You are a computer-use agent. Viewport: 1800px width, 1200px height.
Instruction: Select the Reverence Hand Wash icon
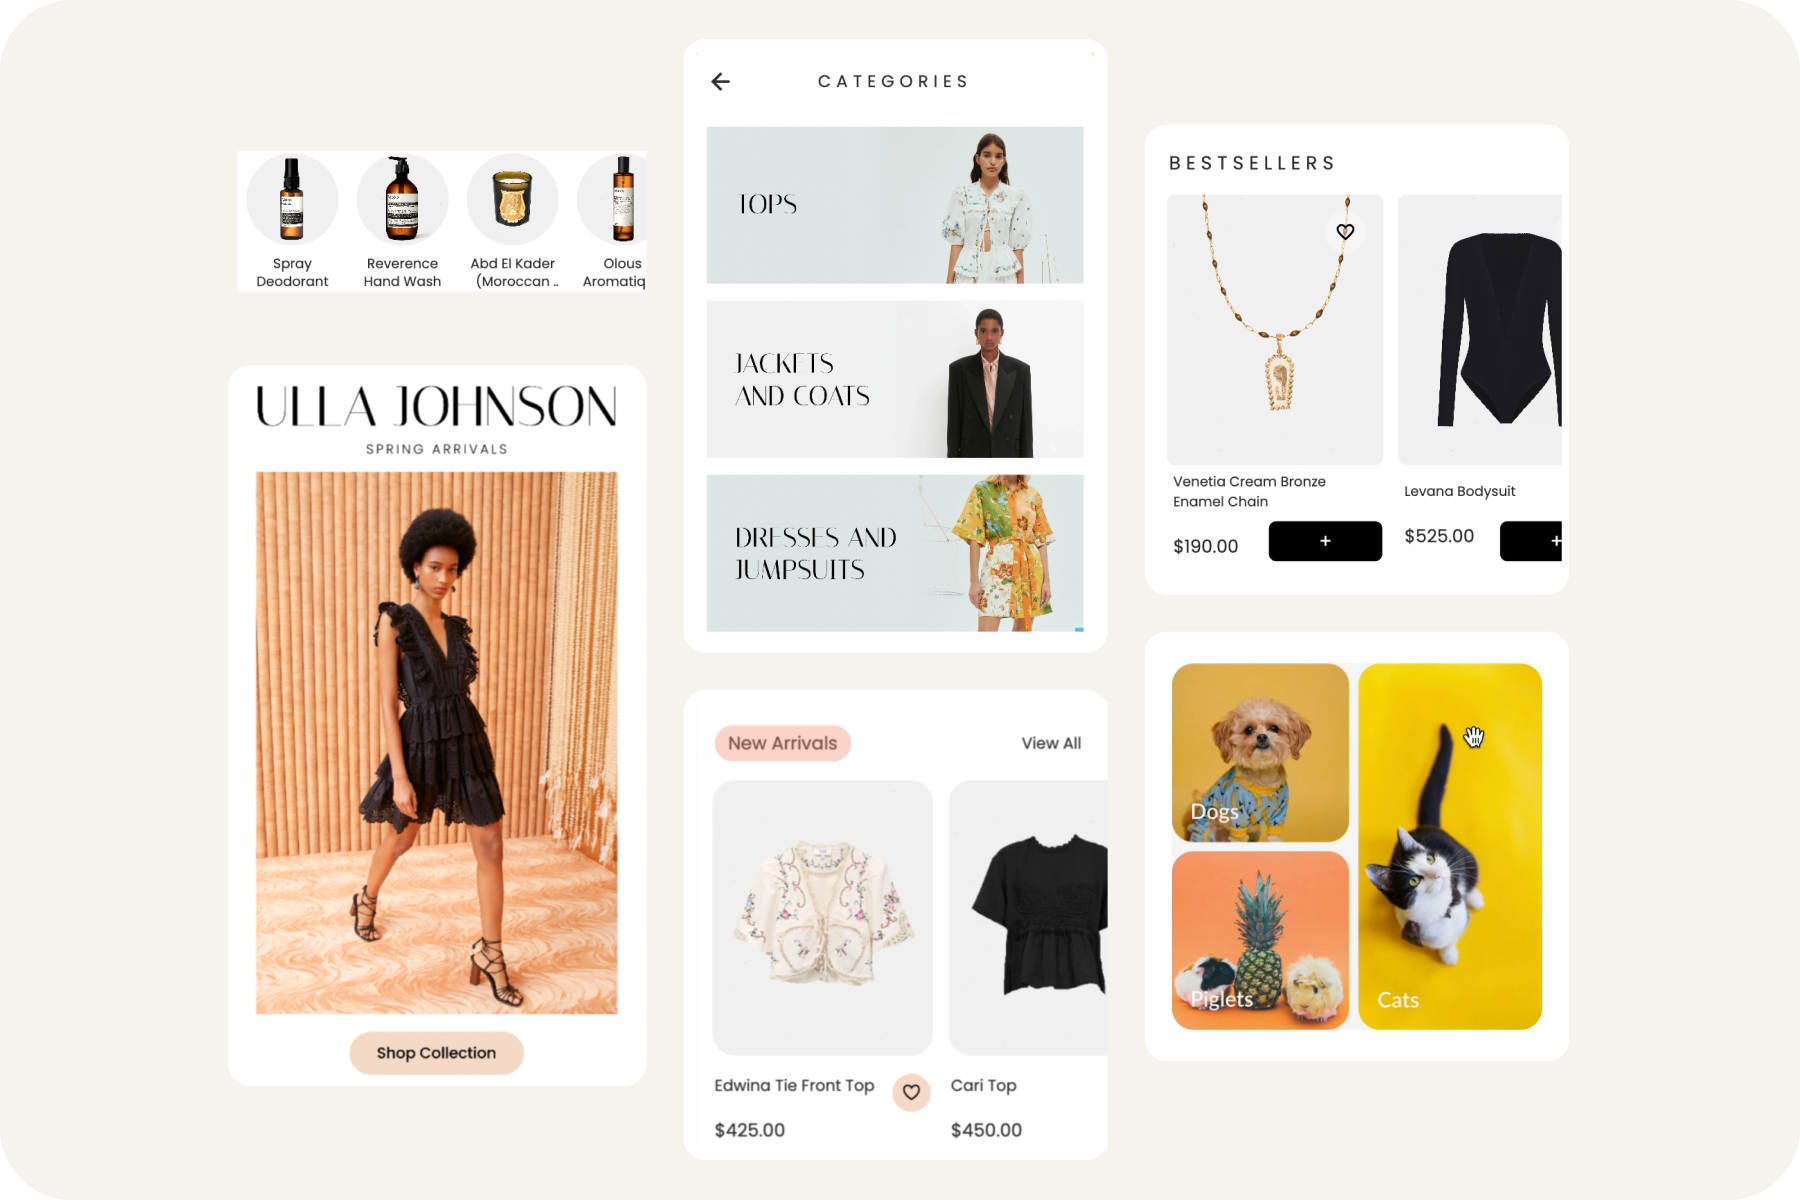pos(402,199)
